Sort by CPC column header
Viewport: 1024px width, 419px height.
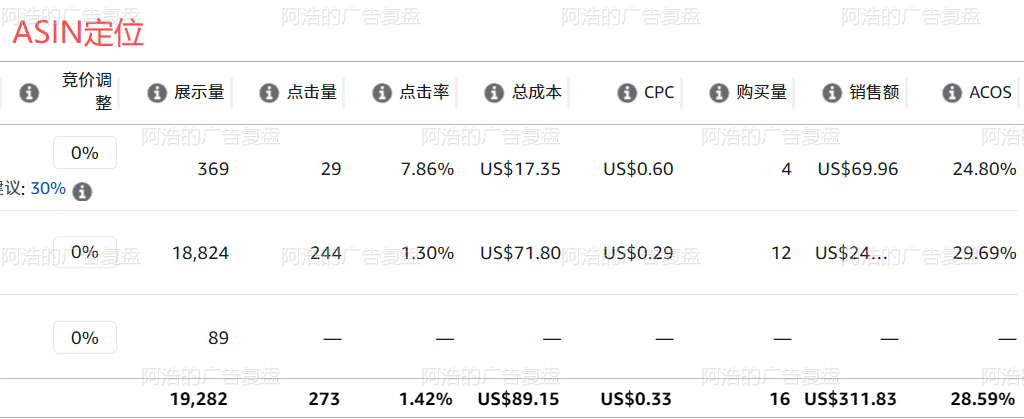point(659,93)
